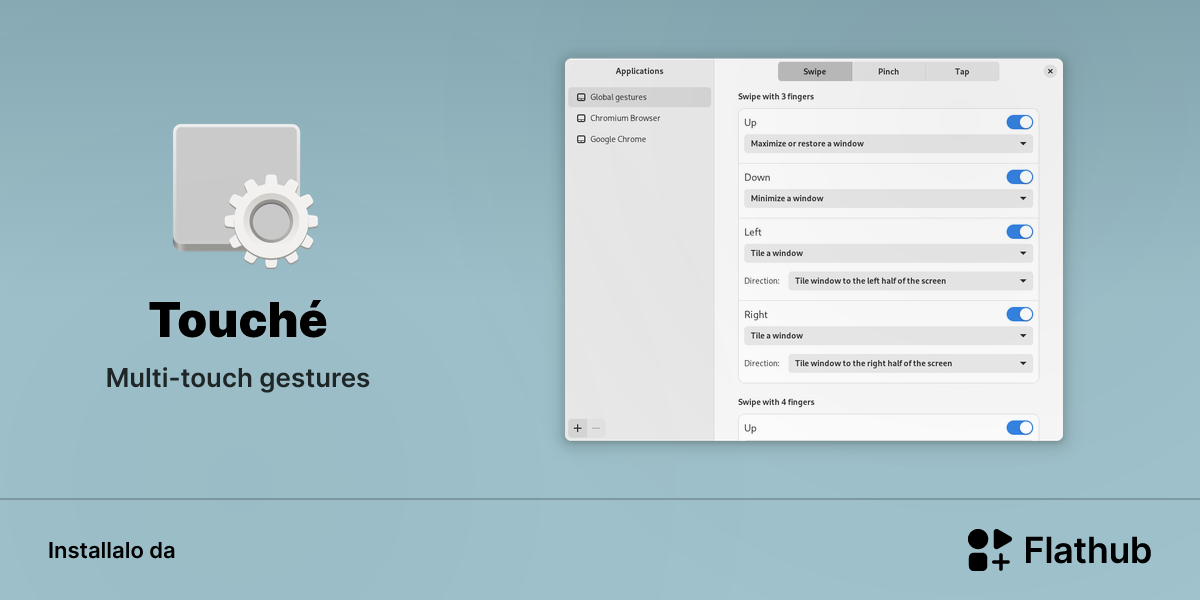Click the Direction label under the Right gesture

pyautogui.click(x=762, y=364)
